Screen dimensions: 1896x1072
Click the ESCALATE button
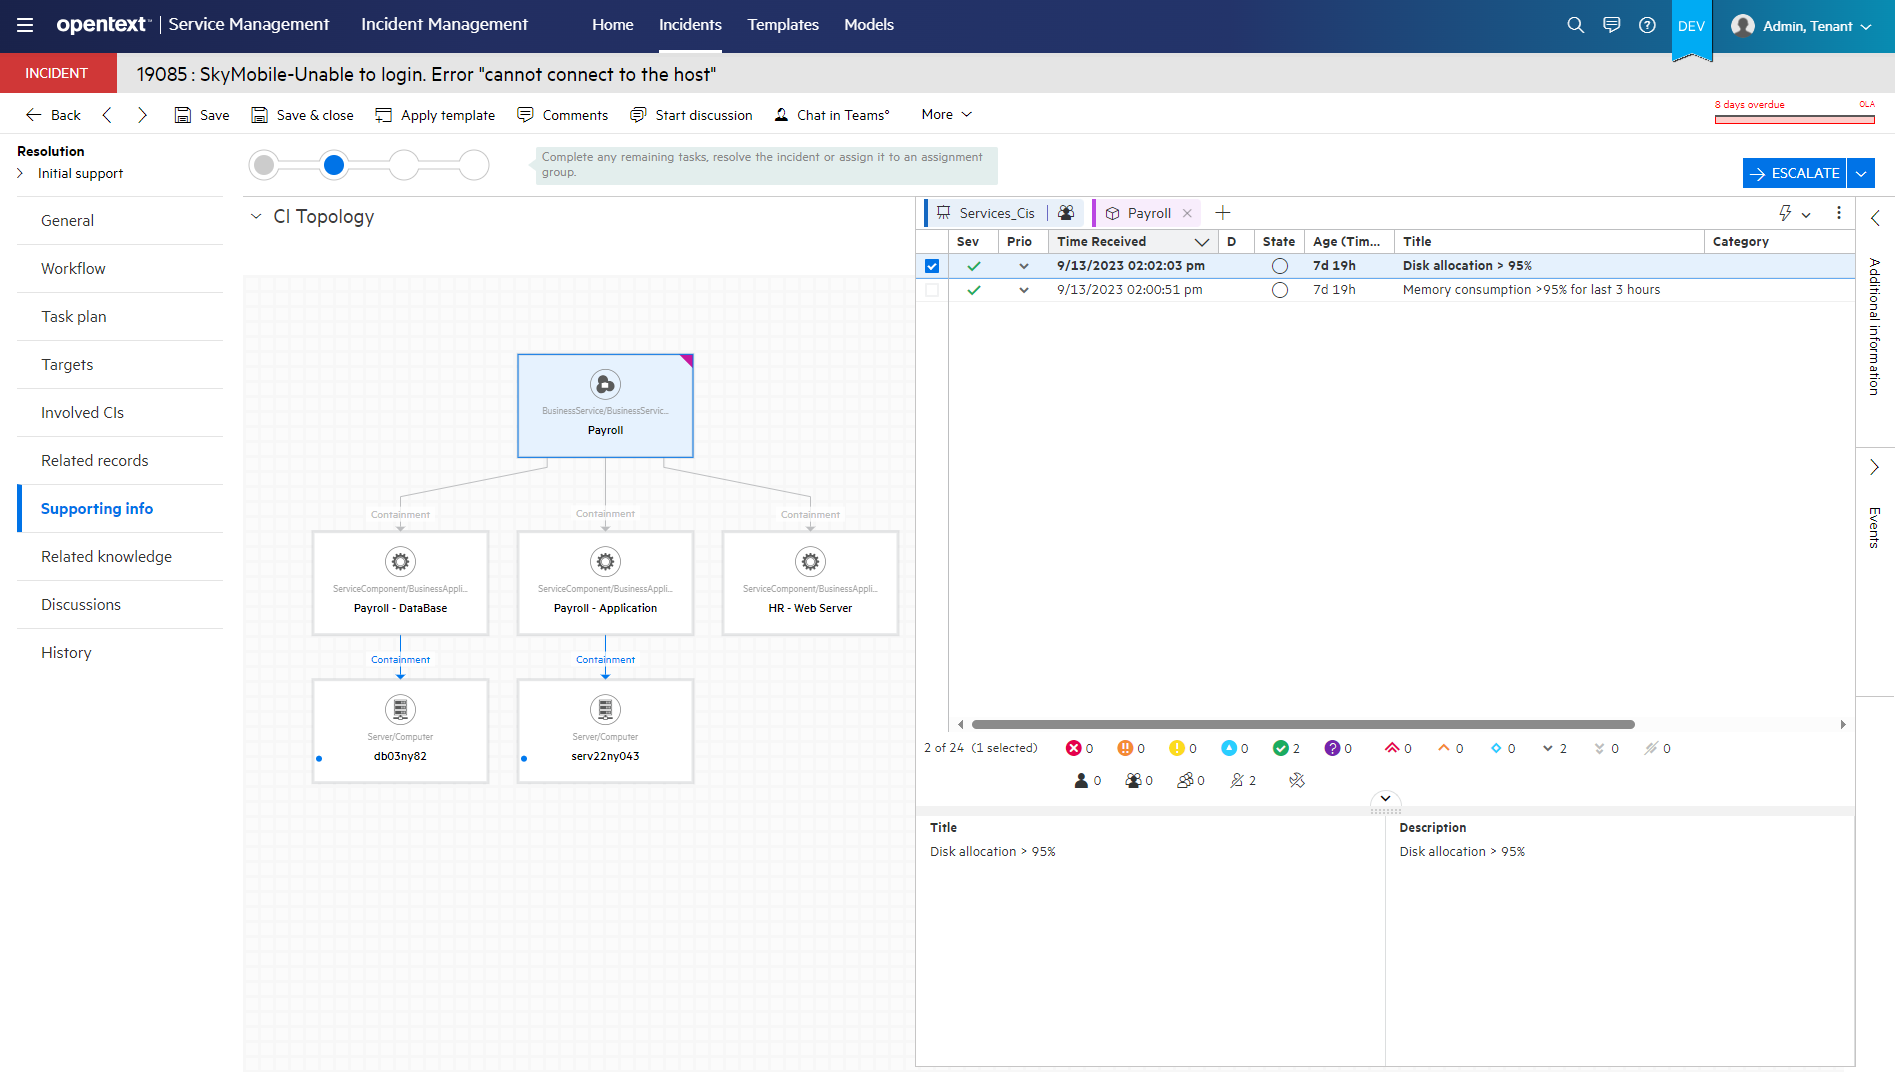coord(1794,173)
